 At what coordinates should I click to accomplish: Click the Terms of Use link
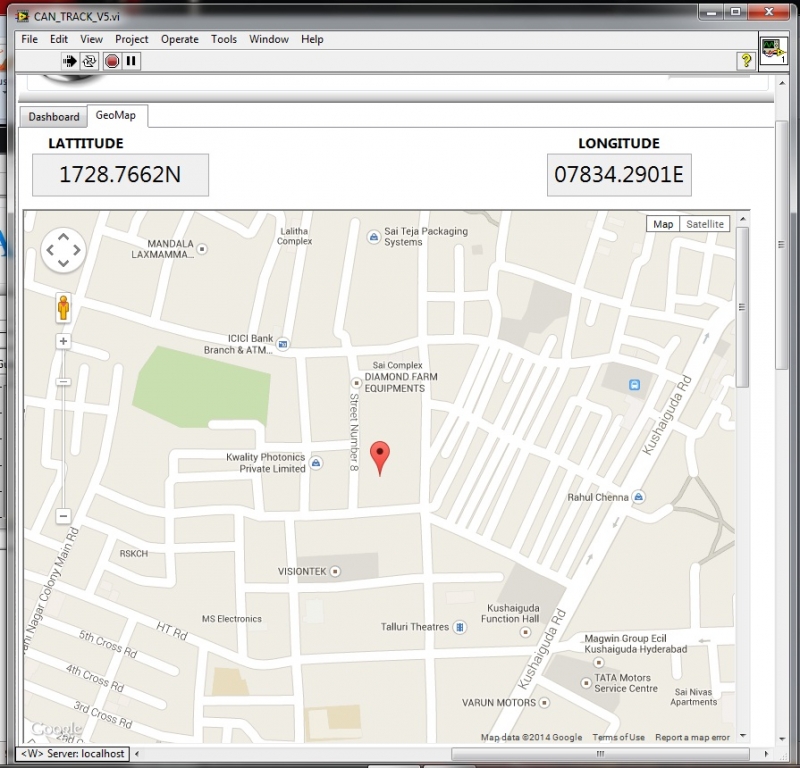pos(618,738)
